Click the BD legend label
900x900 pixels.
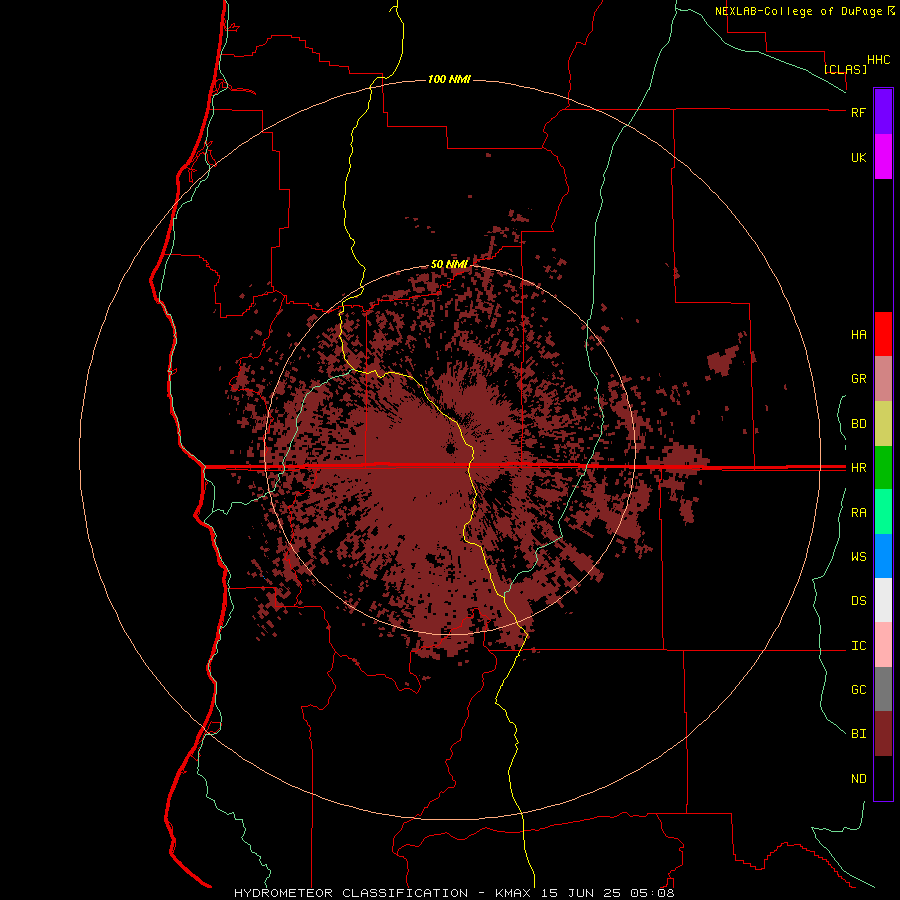click(x=858, y=424)
